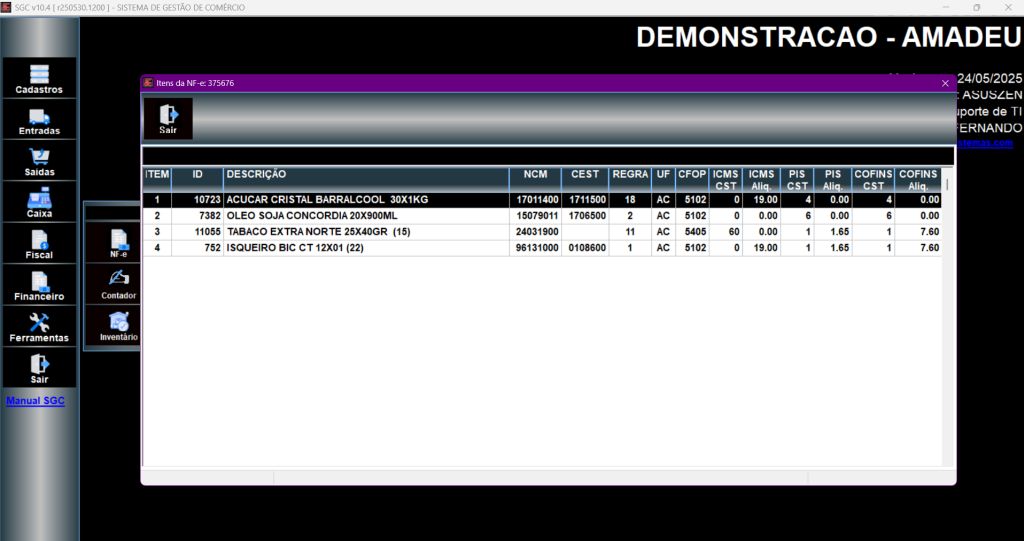
Task: Open the Entradas truck module
Action: click(39, 120)
